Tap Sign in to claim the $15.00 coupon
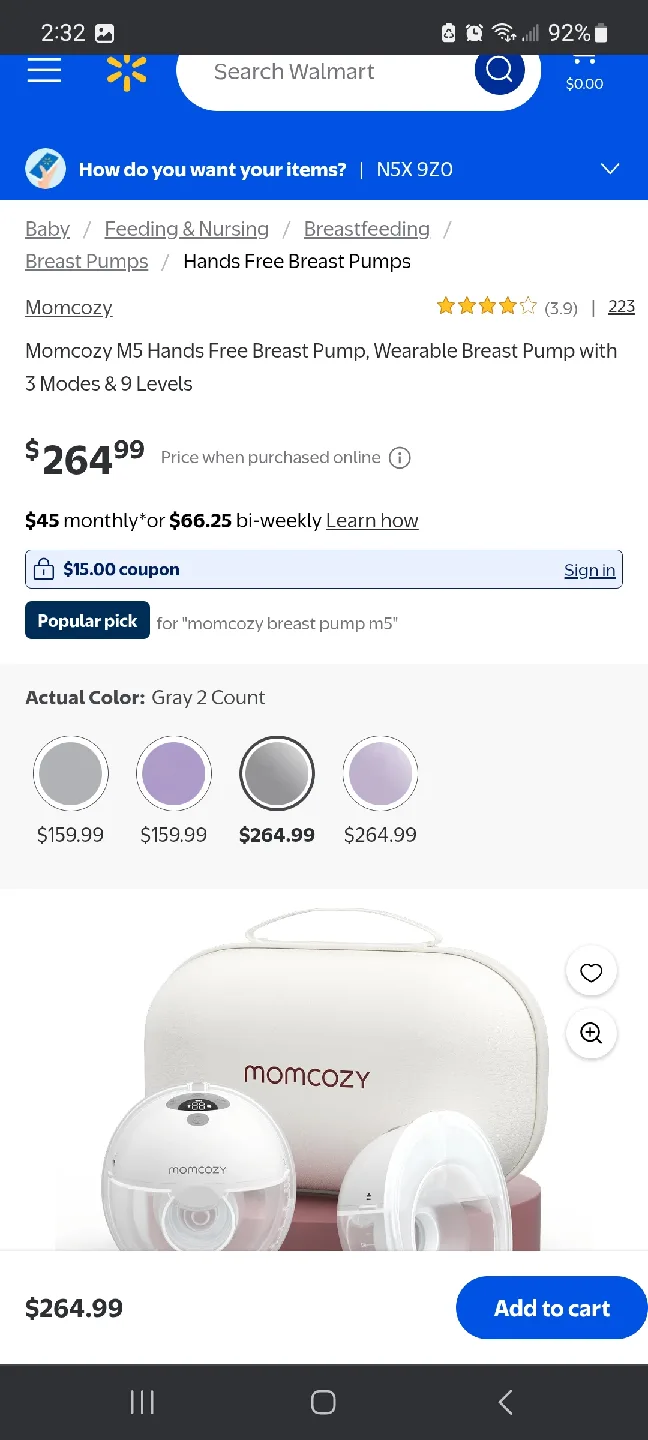Screen dimensions: 648x1440 click(x=589, y=569)
